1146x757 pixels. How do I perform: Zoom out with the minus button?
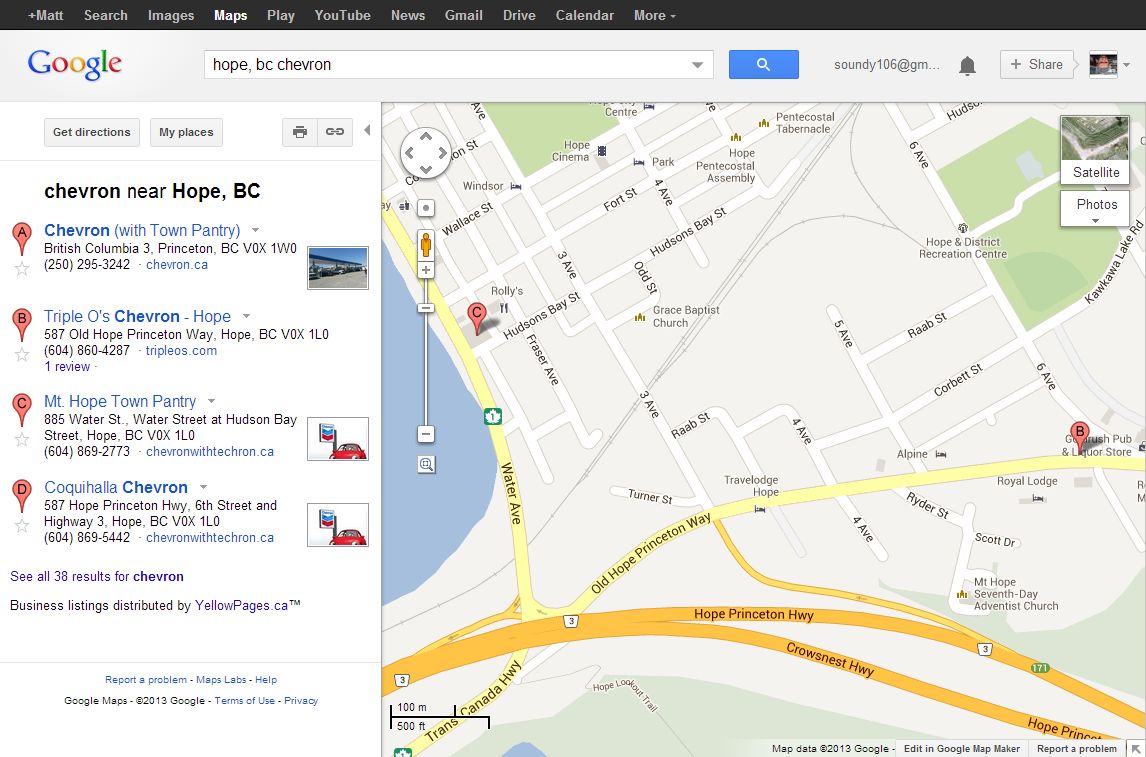tap(426, 434)
